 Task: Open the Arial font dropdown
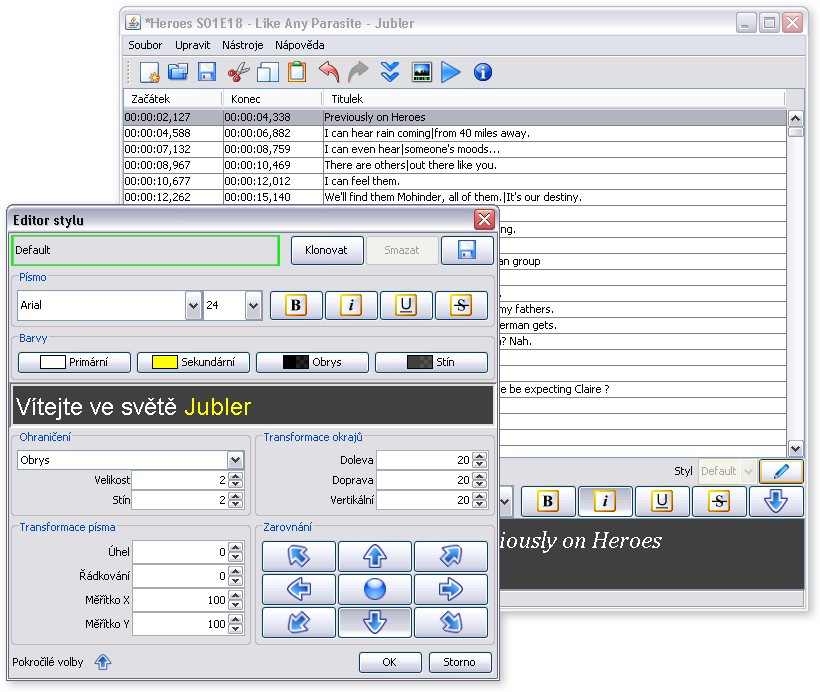click(193, 305)
